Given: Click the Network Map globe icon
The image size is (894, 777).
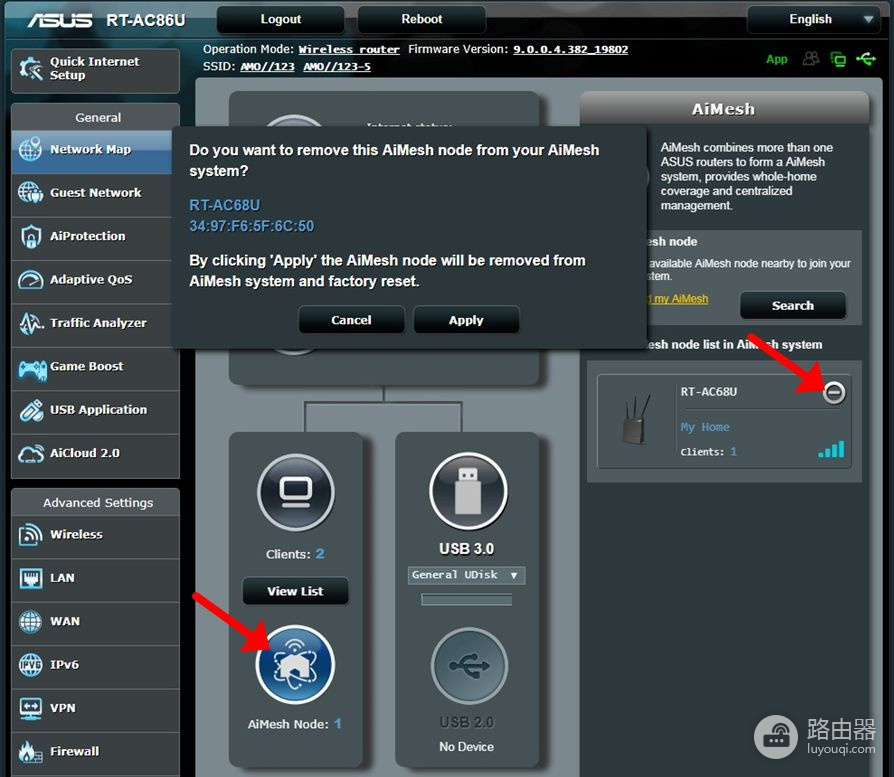Looking at the screenshot, I should point(30,149).
